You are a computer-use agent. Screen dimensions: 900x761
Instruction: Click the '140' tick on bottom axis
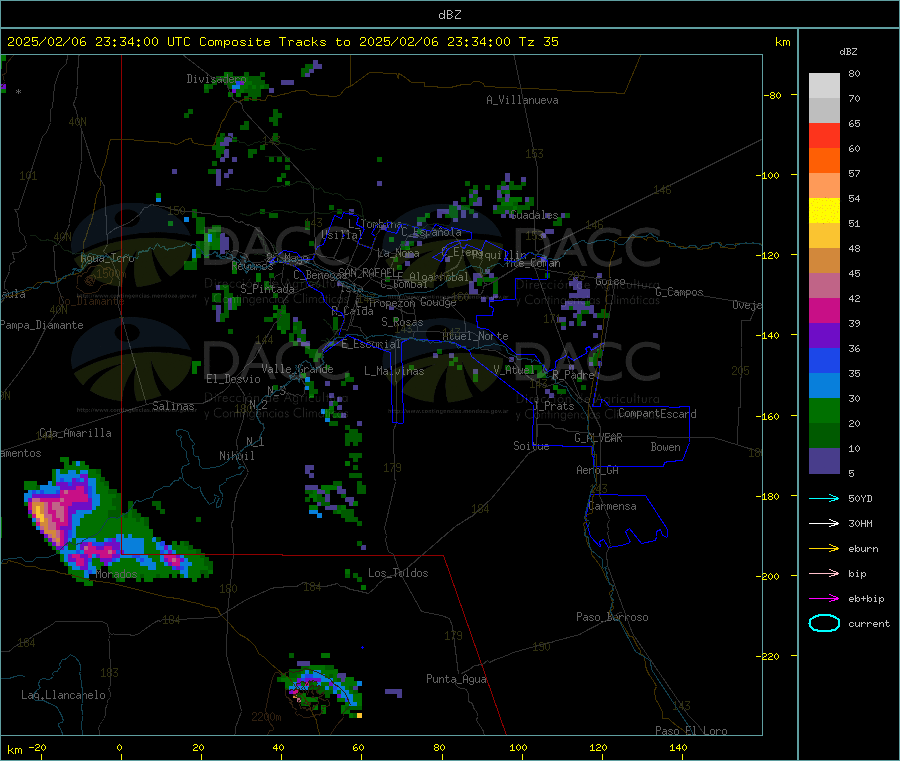[678, 747]
